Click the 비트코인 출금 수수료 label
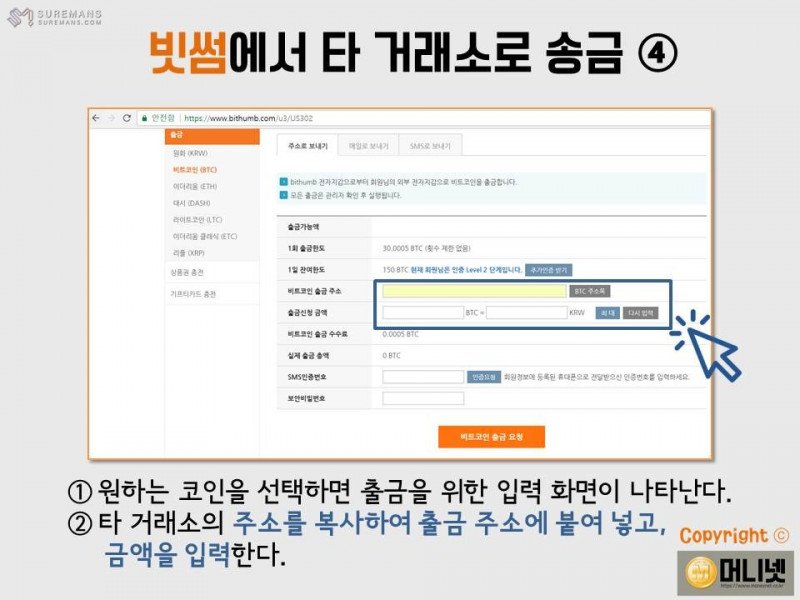Viewport: 800px width, 600px height. [317, 334]
